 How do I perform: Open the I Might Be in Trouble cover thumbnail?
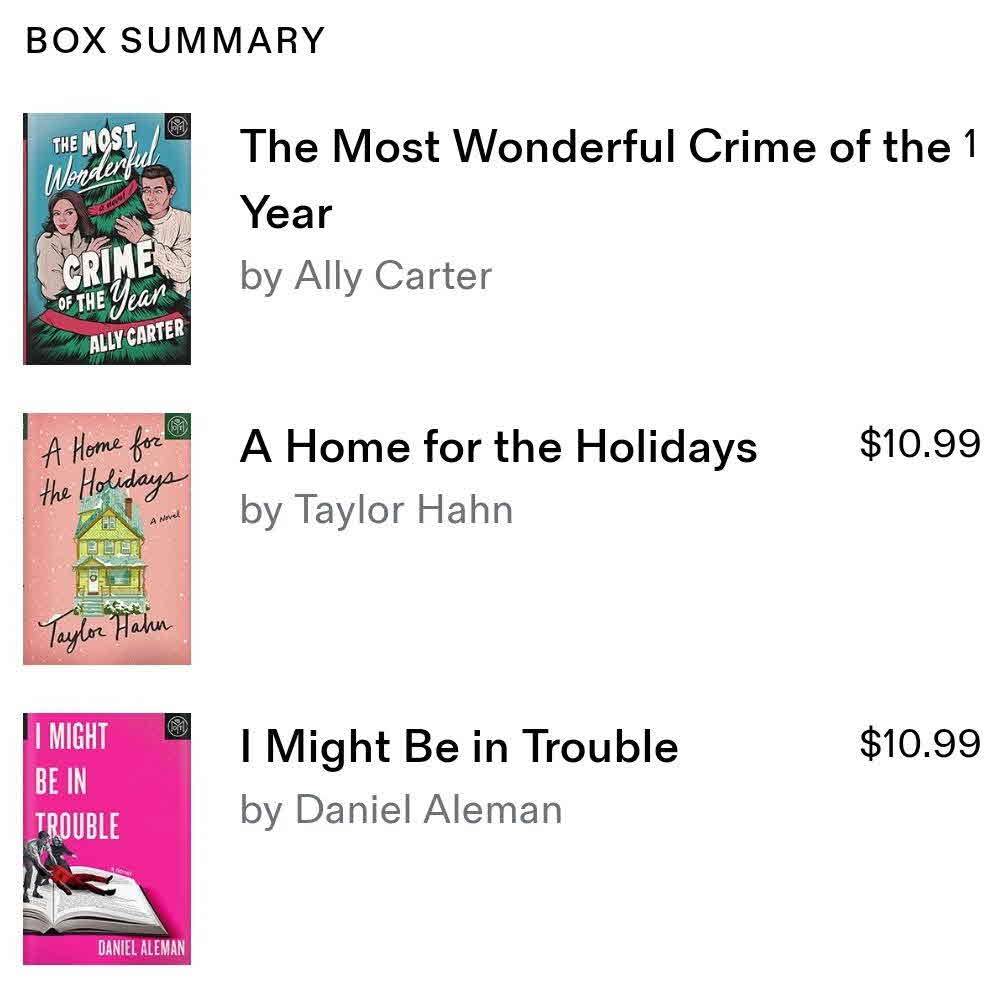(106, 839)
